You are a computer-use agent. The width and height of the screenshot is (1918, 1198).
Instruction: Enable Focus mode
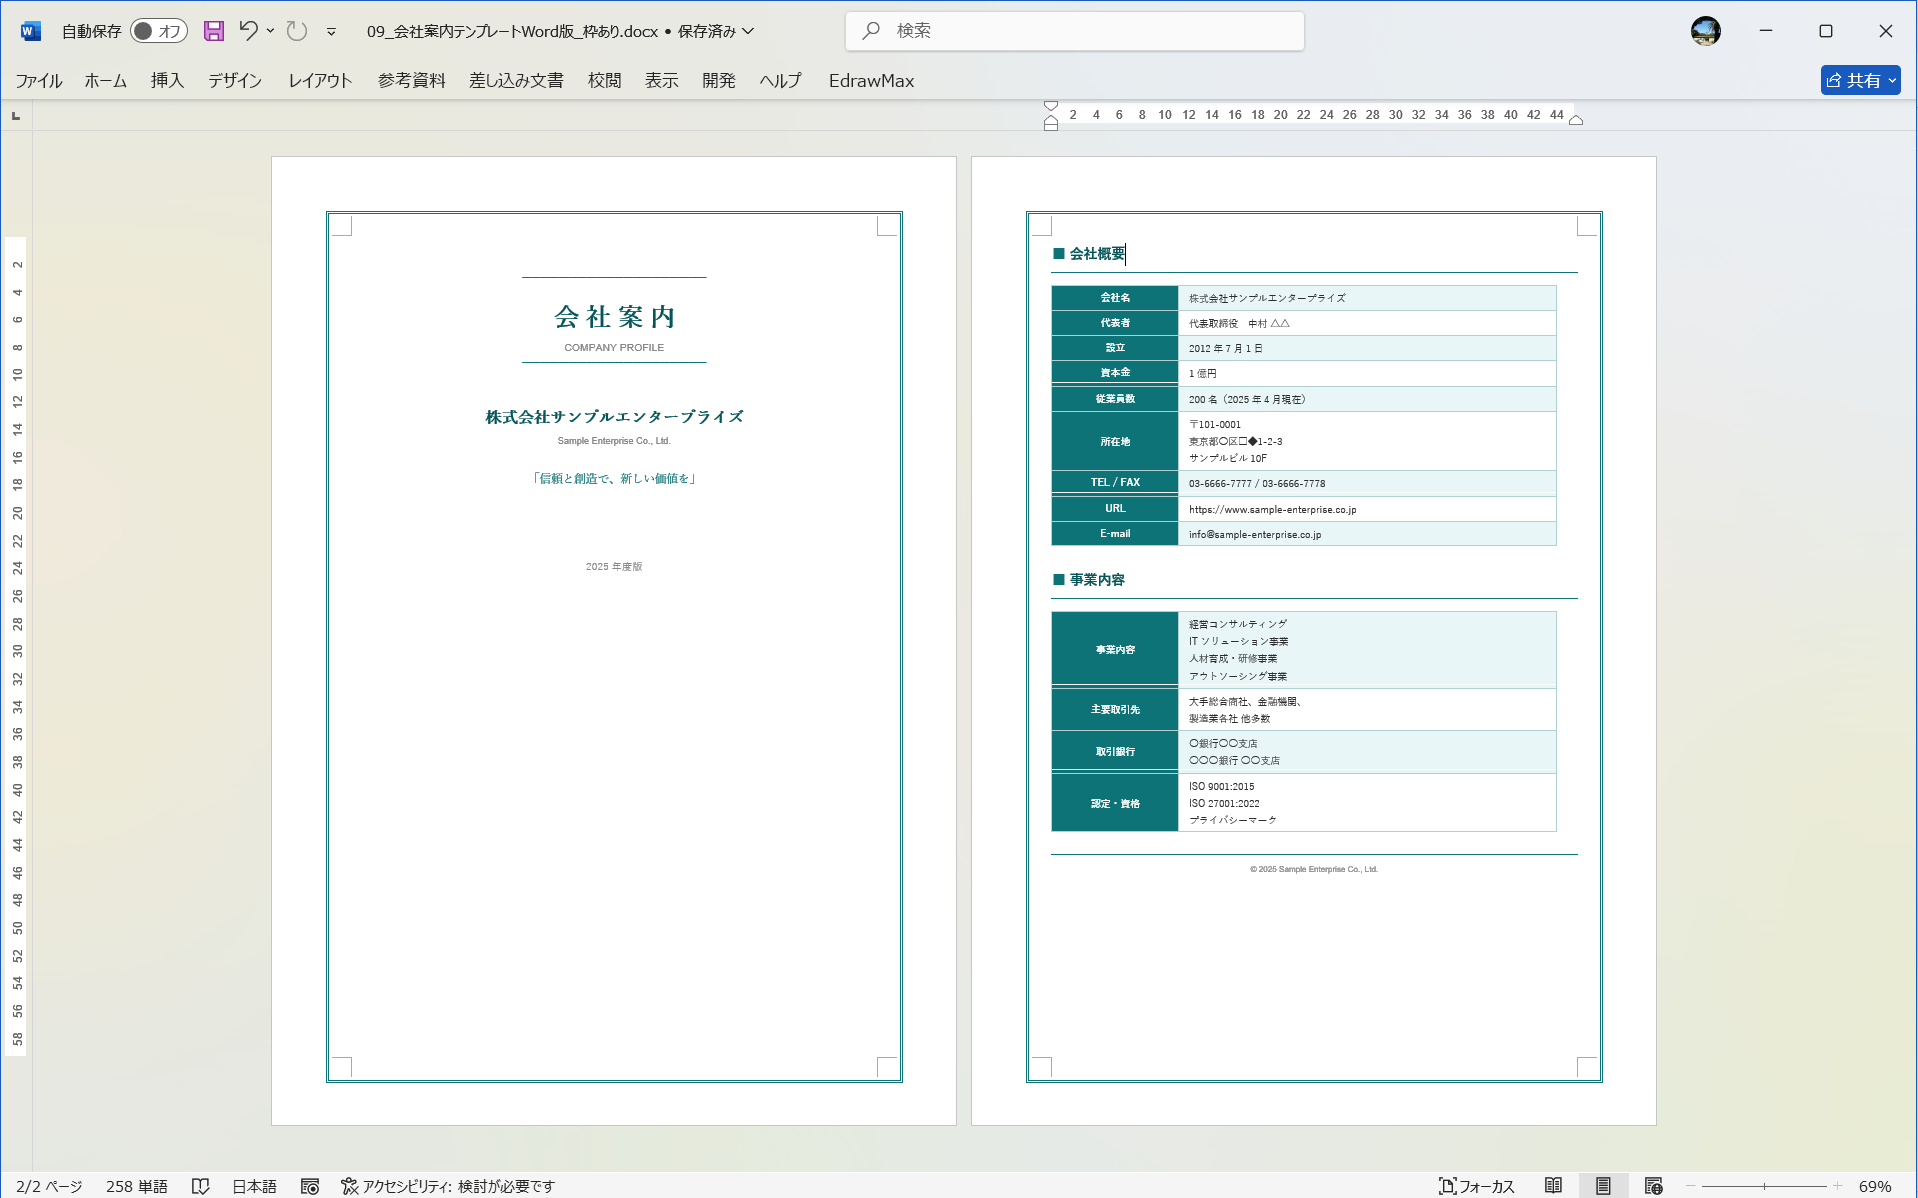pyautogui.click(x=1477, y=1186)
